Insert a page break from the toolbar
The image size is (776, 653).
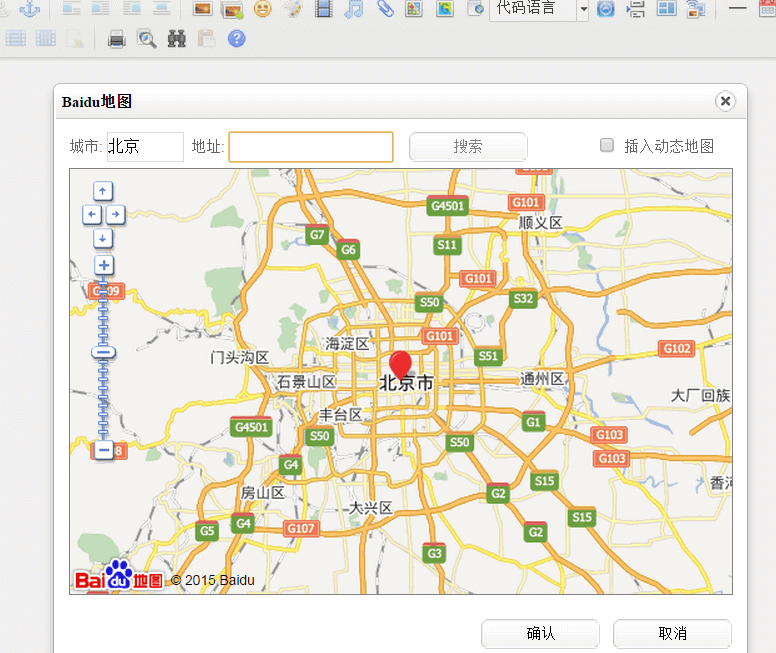tap(635, 8)
